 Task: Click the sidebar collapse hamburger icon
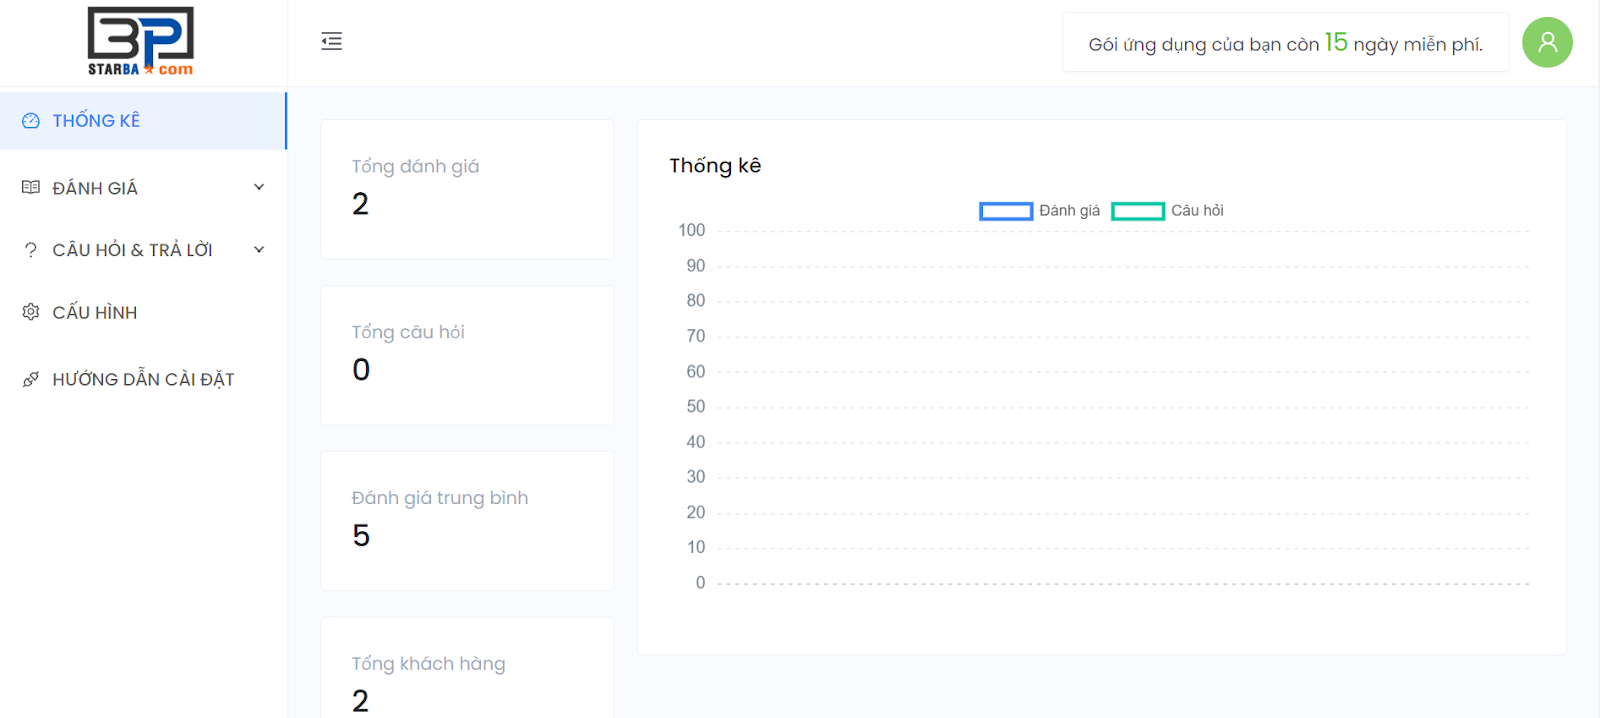coord(332,41)
